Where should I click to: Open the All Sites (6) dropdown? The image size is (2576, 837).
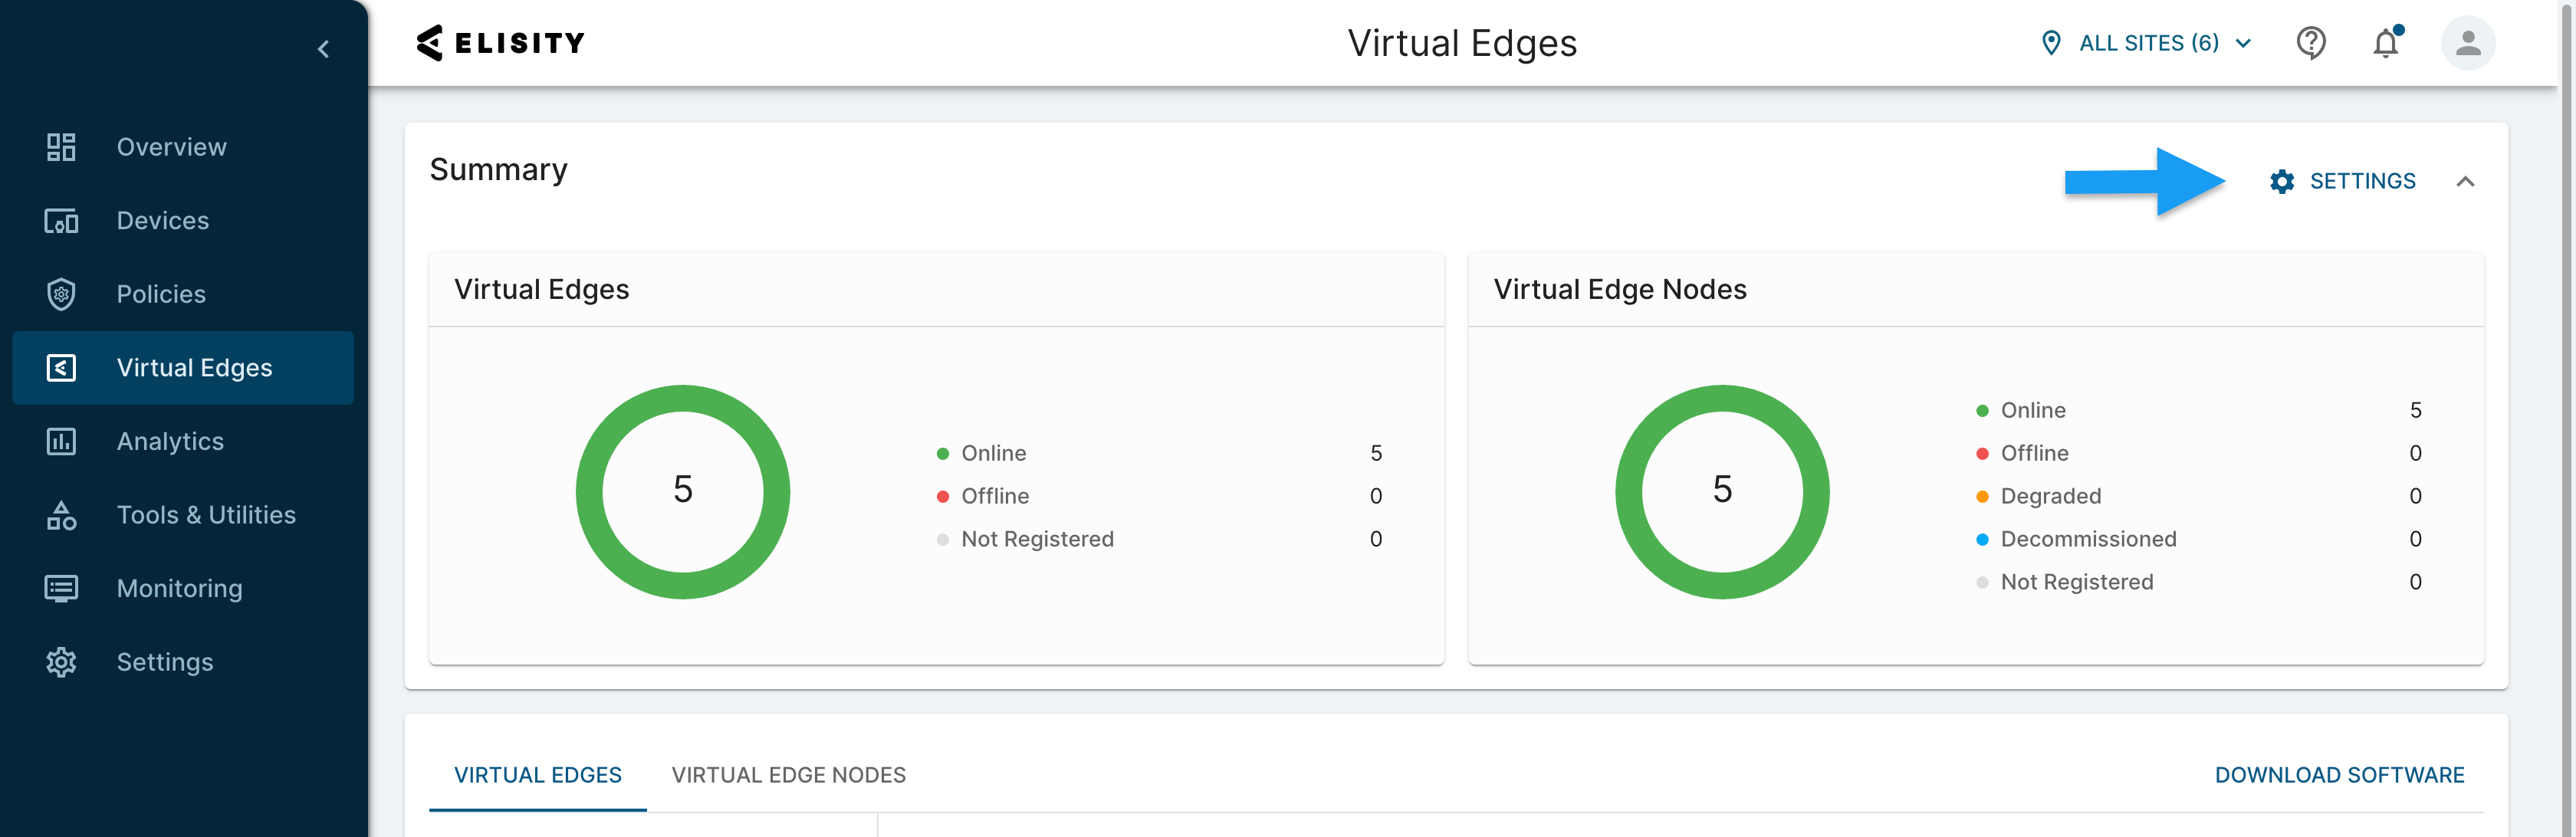[2146, 43]
